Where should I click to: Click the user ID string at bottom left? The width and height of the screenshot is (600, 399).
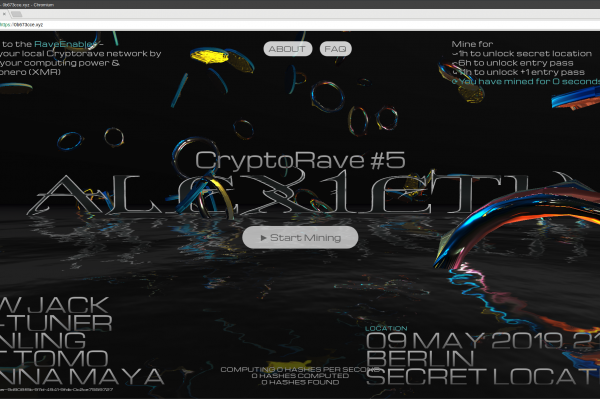[x=56, y=389]
